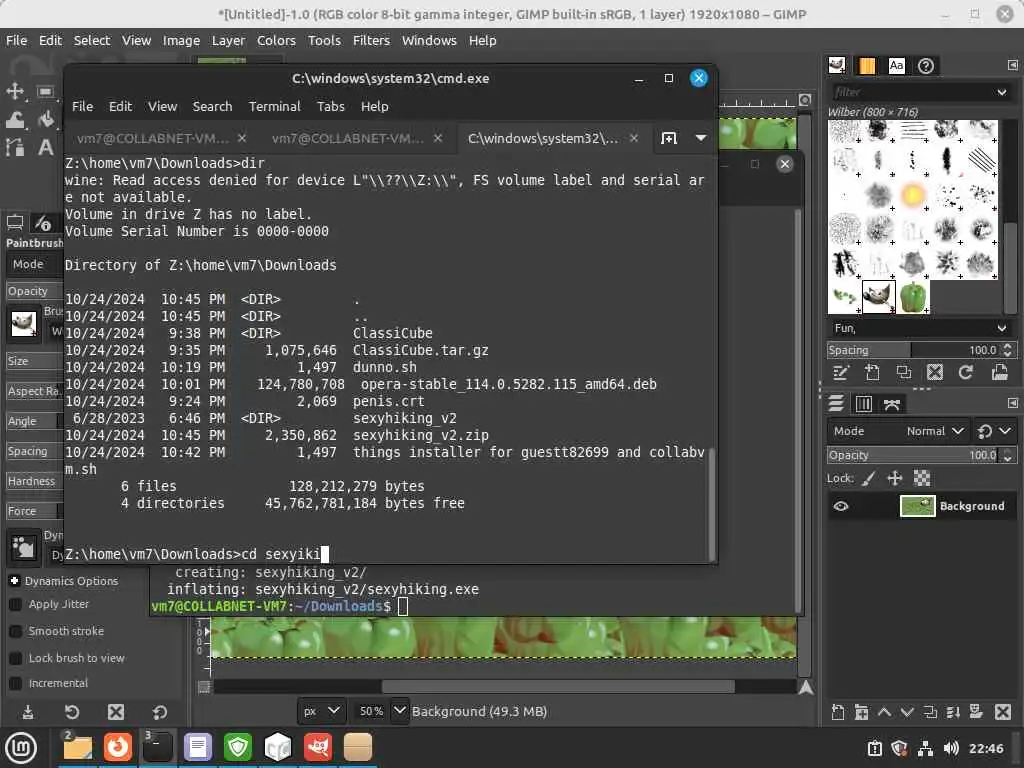Enable the Incremental checkbox
Viewport: 1024px width, 768px height.
coord(16,684)
